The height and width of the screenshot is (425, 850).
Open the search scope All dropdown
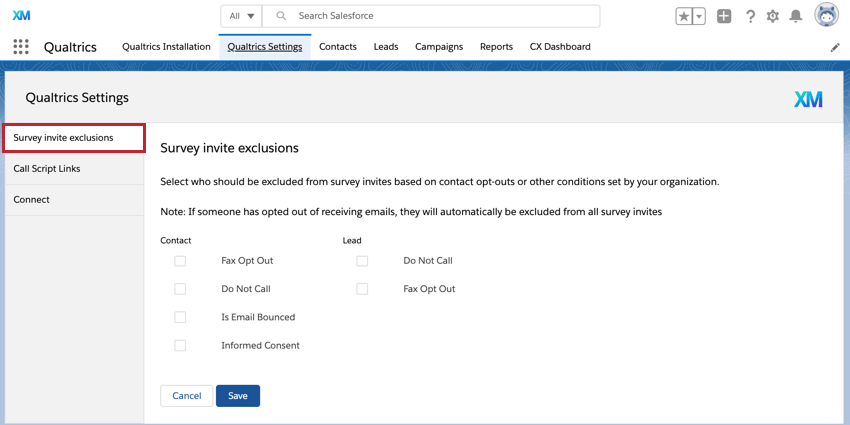241,16
